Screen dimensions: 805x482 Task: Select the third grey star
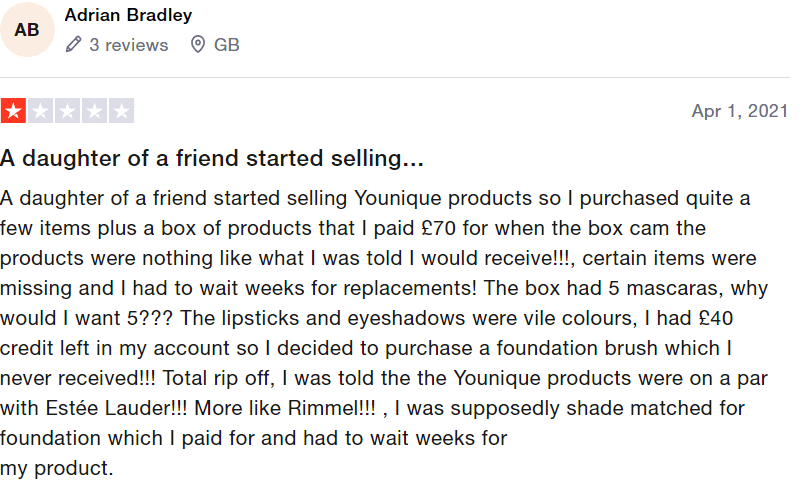point(67,111)
